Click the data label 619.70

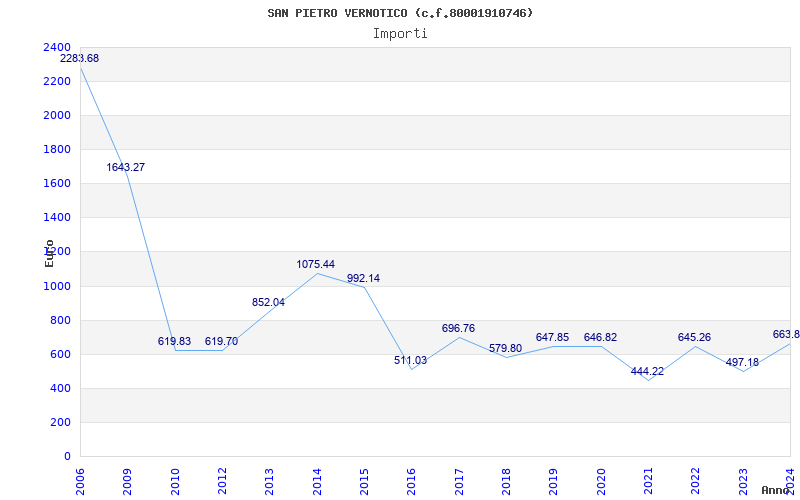[221, 341]
